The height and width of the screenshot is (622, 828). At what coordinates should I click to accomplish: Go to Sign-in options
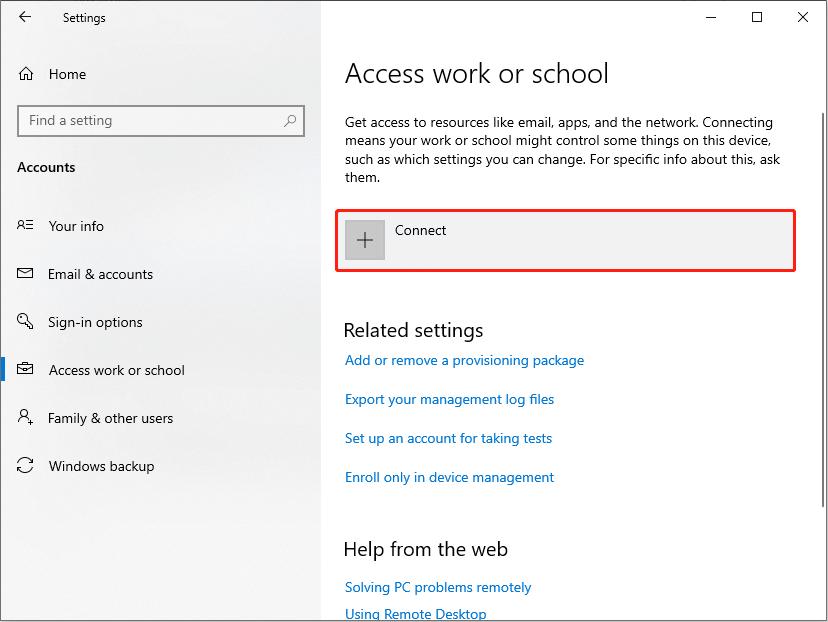click(95, 322)
